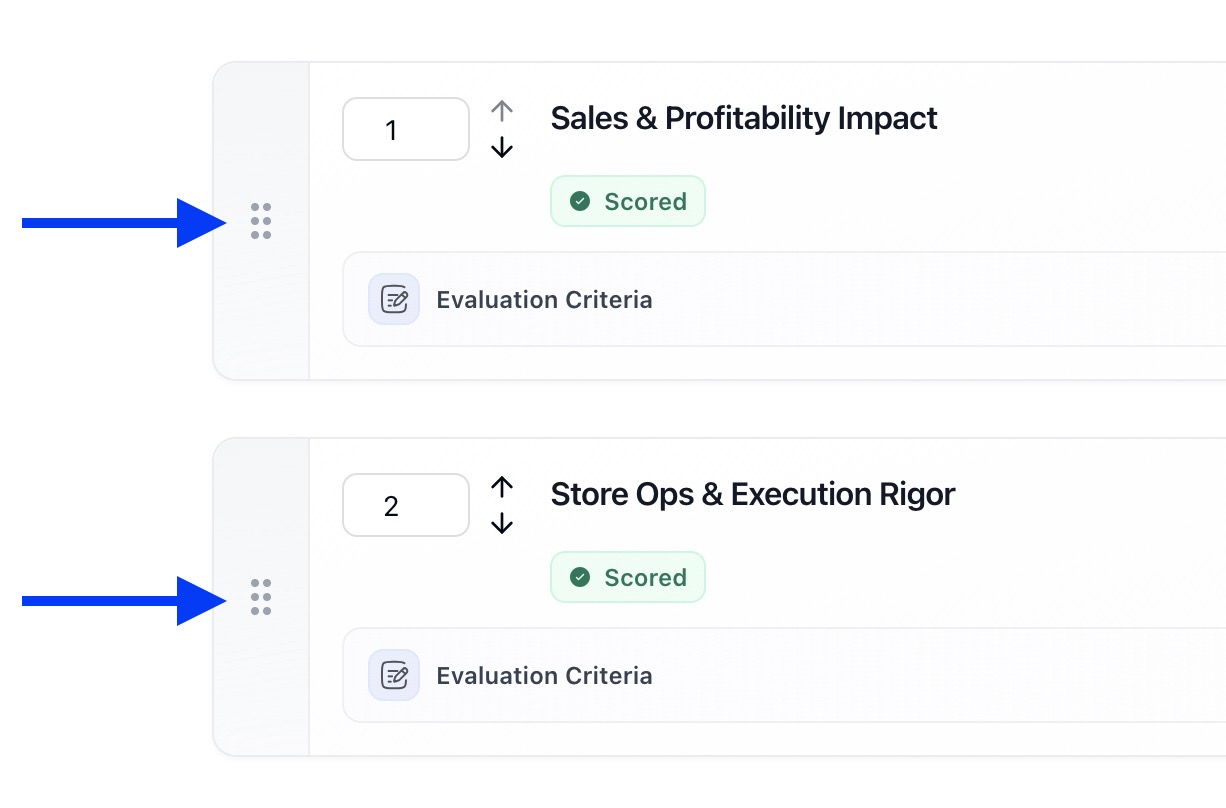The width and height of the screenshot is (1226, 808).
Task: Move Store Ops & Execution Rigor down with arrow
Action: coord(502,523)
